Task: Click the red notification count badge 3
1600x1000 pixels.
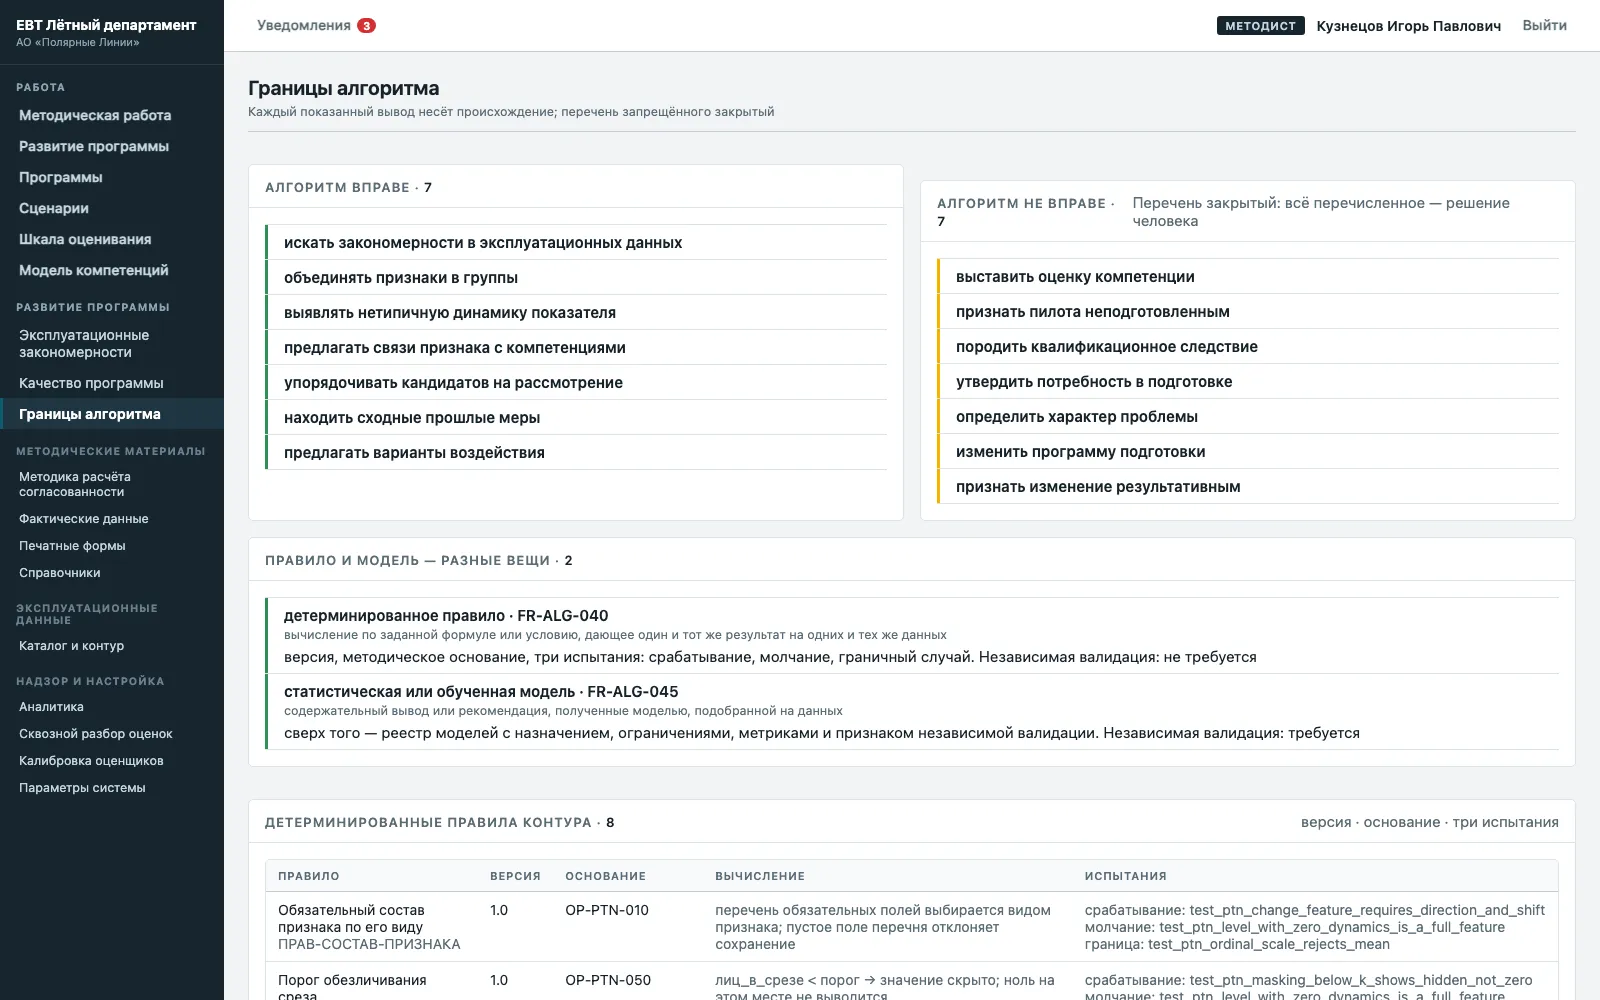Action: click(x=367, y=26)
